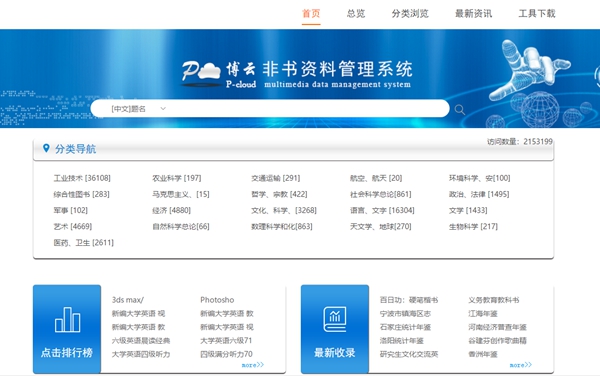Click more link under 点击排行榜
The height and width of the screenshot is (376, 600).
pos(253,365)
